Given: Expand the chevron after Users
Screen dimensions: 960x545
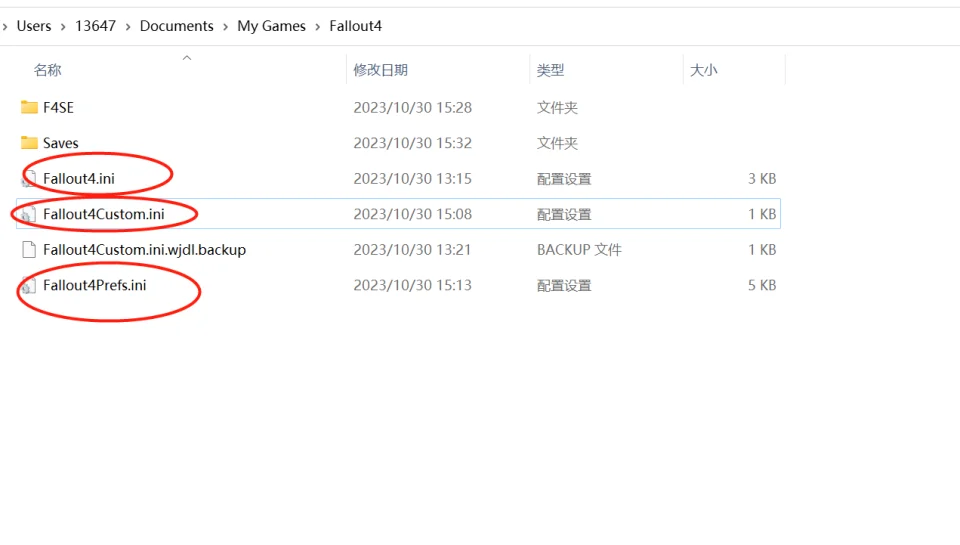Looking at the screenshot, I should (63, 26).
